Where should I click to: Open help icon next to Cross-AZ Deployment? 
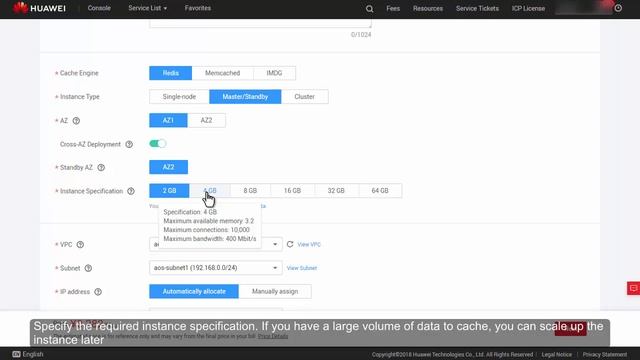pos(129,144)
